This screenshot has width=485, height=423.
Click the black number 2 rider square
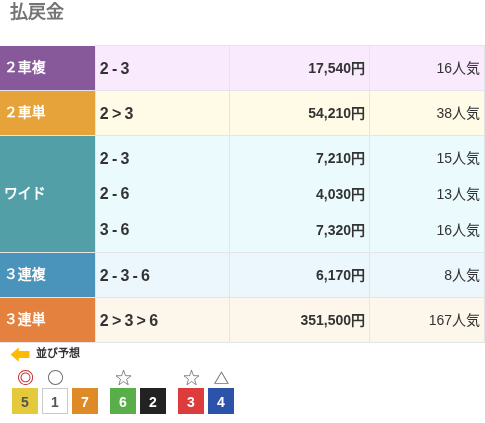153,401
